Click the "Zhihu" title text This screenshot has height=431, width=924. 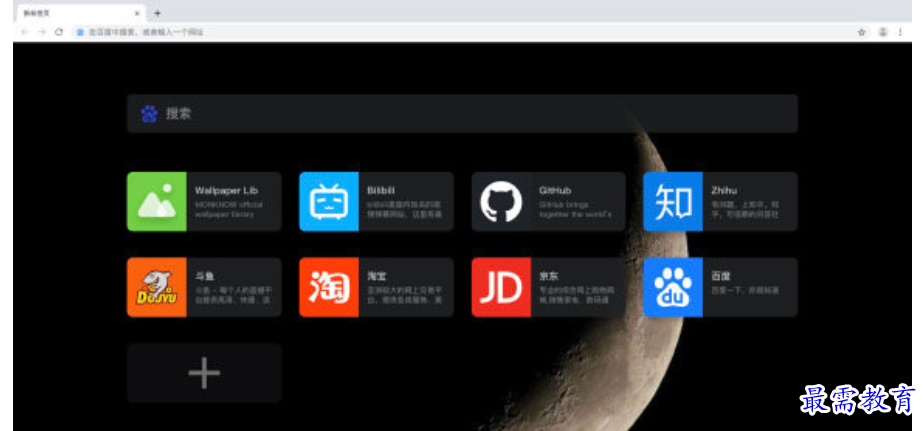(724, 190)
